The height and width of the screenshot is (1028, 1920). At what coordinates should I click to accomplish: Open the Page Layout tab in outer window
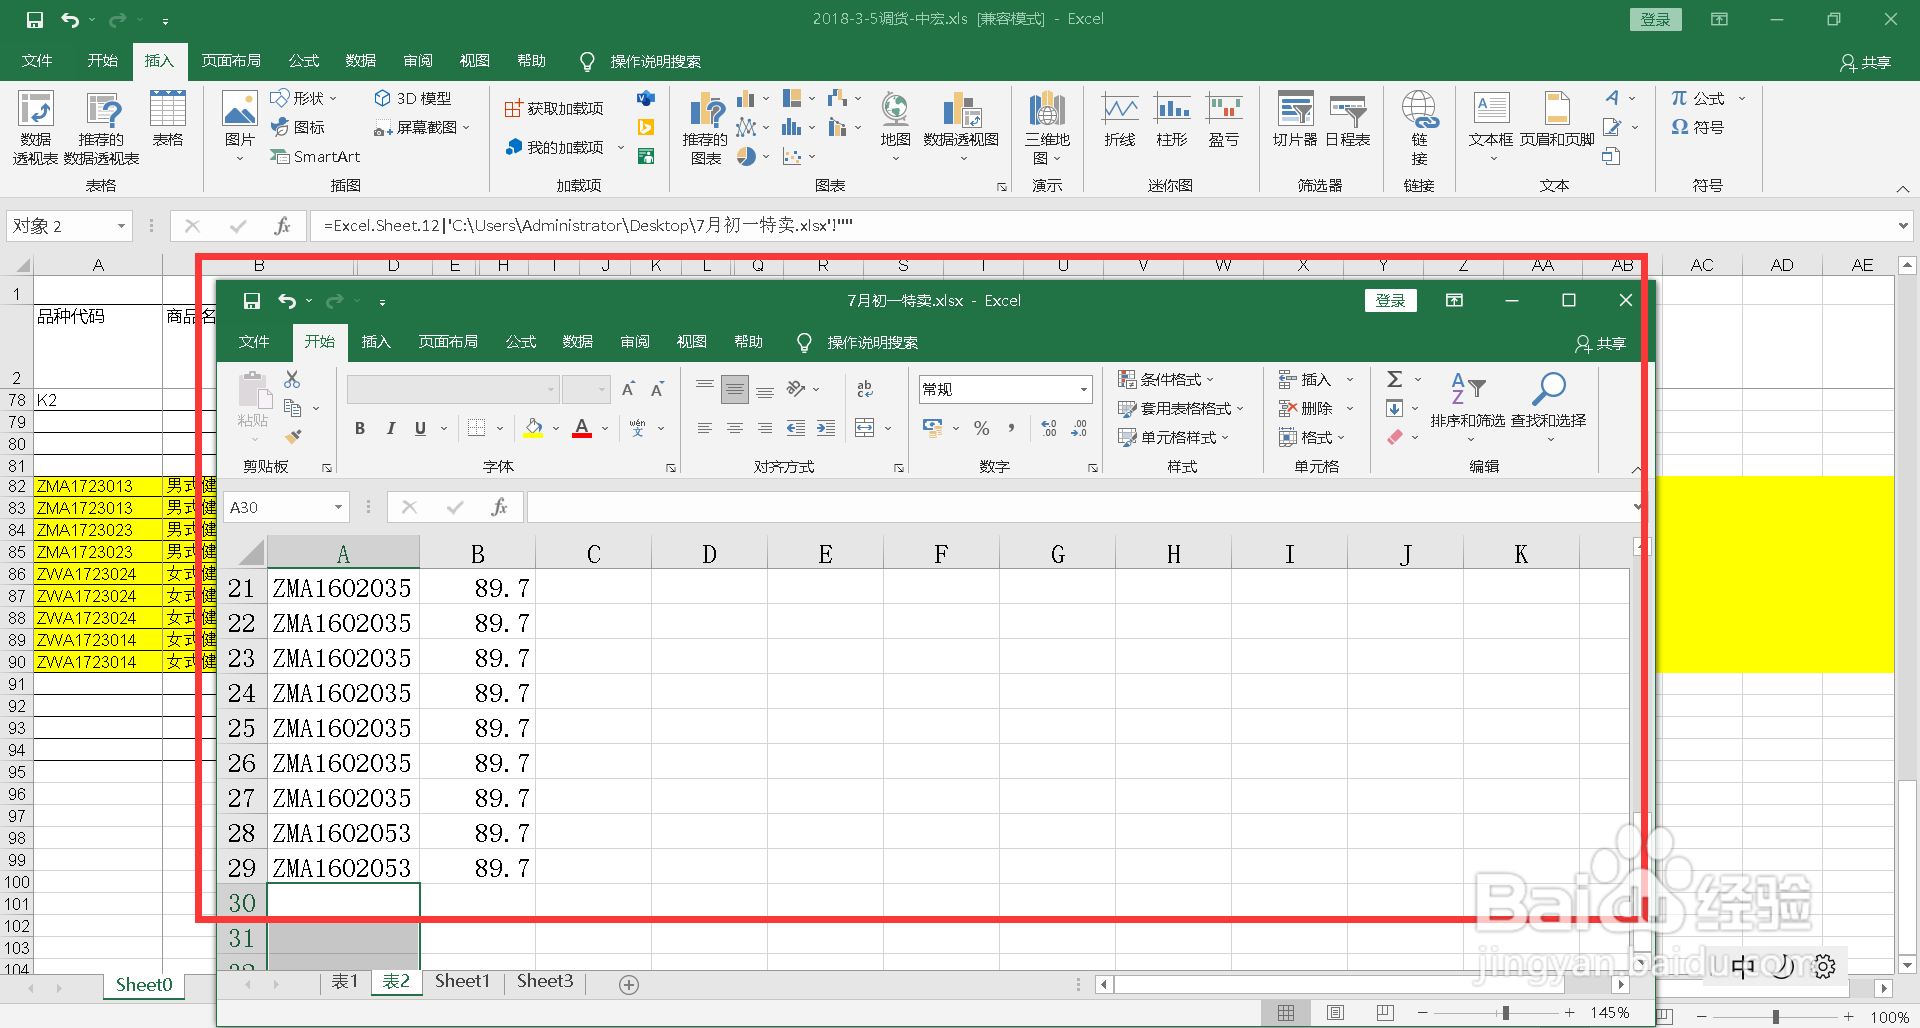(x=231, y=61)
